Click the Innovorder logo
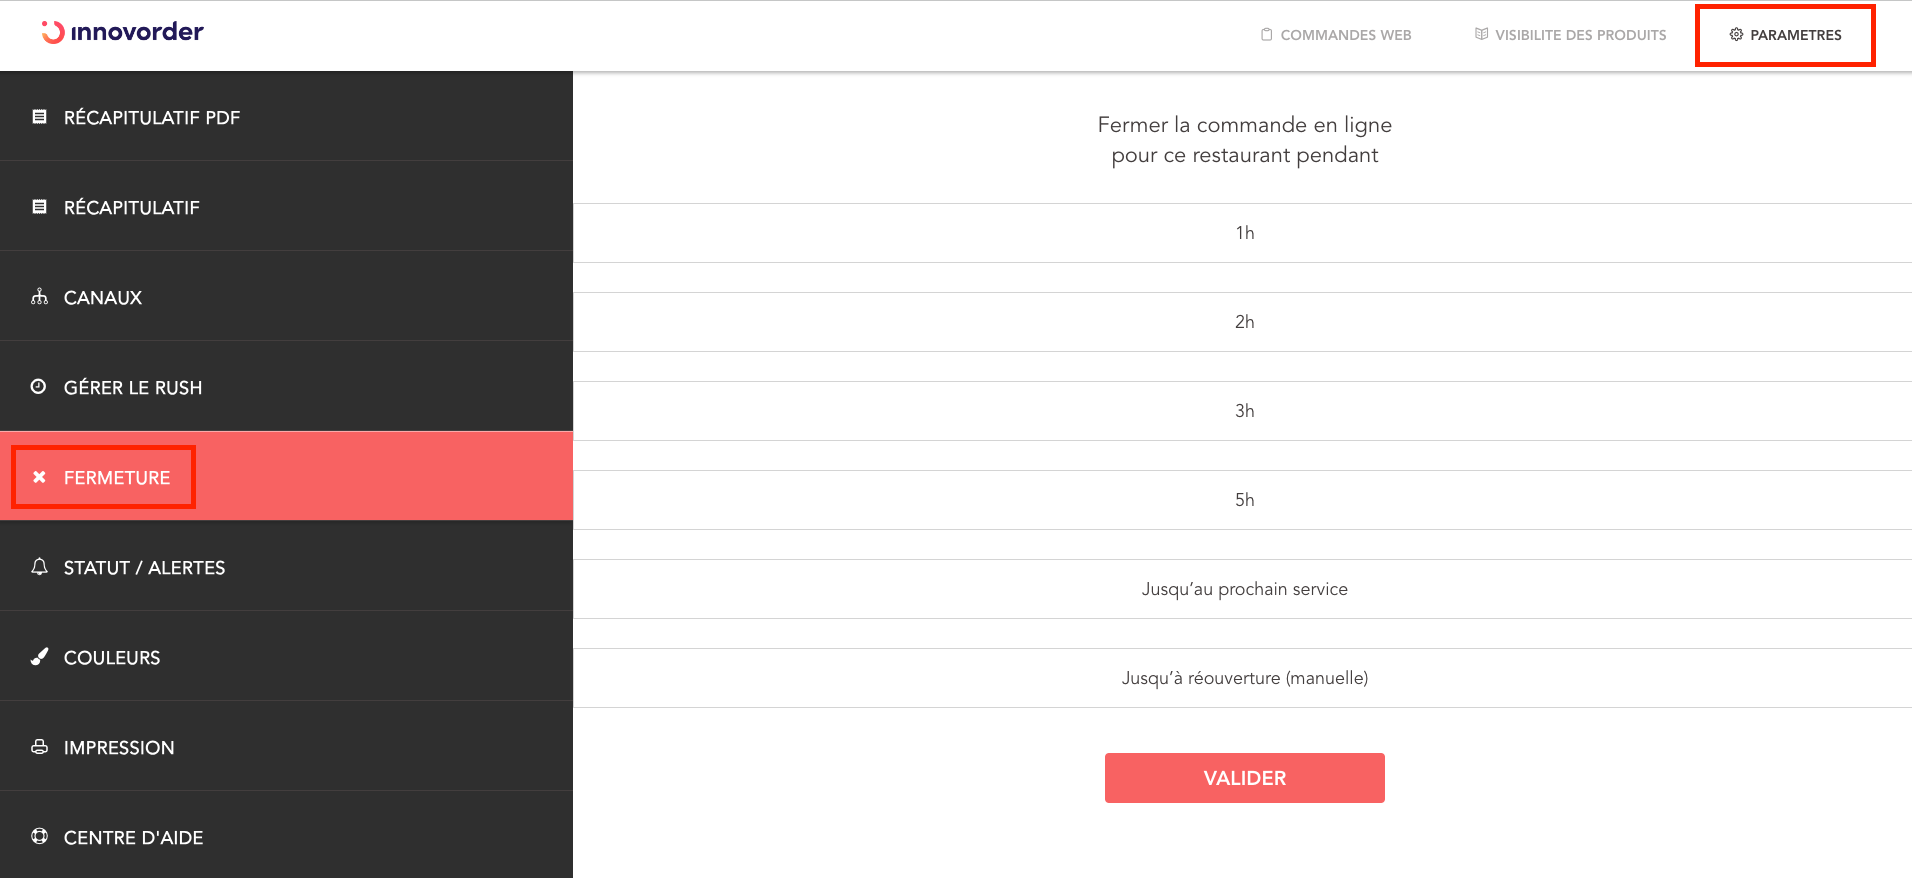The width and height of the screenshot is (1912, 878). [x=122, y=32]
